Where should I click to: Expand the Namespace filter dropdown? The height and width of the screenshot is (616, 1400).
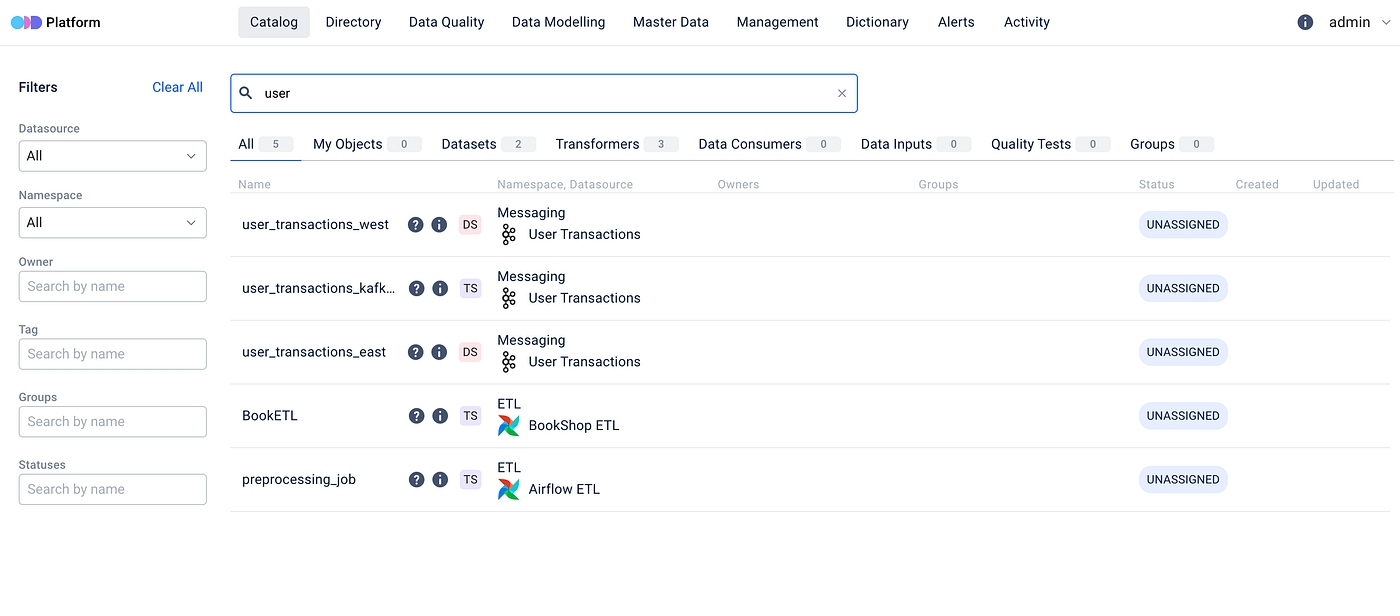(112, 223)
